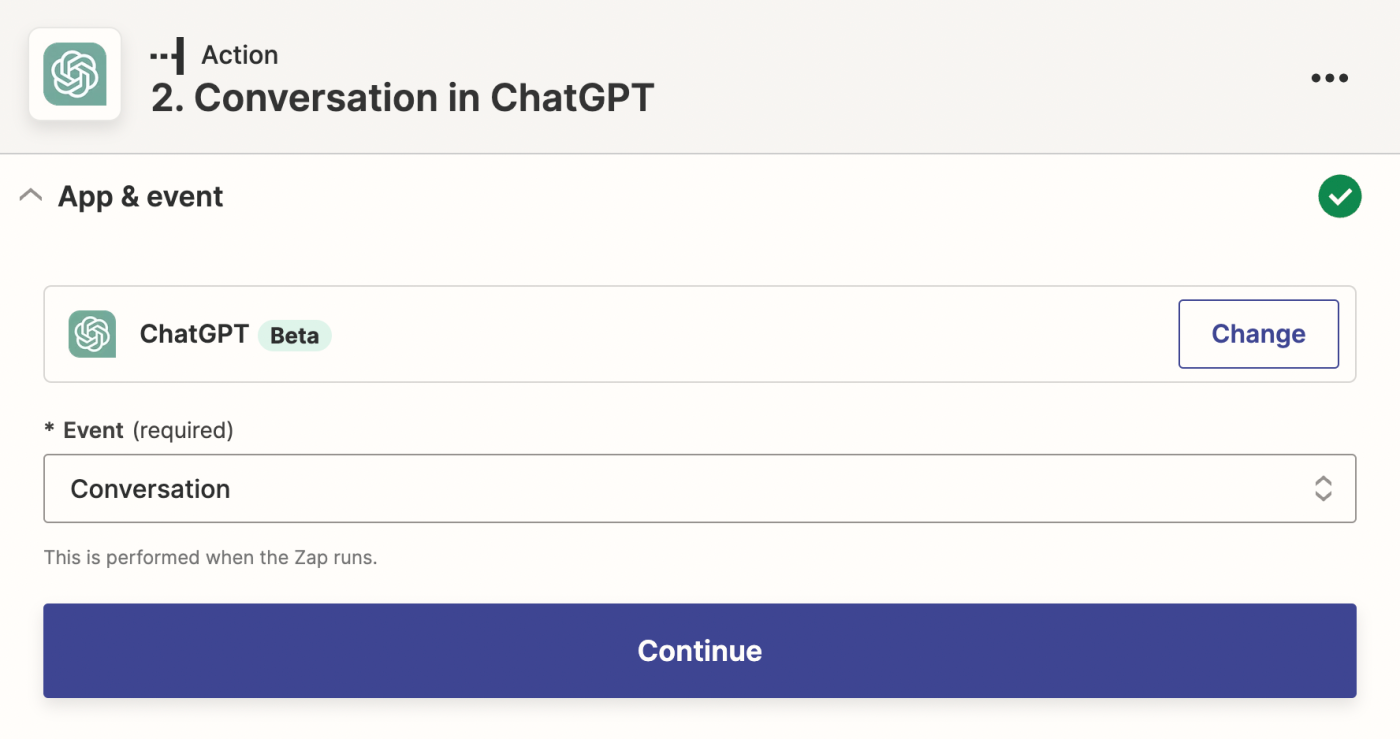Viewport: 1400px width, 739px height.
Task: Click the step title "2. Conversation in ChatGPT"
Action: [402, 98]
